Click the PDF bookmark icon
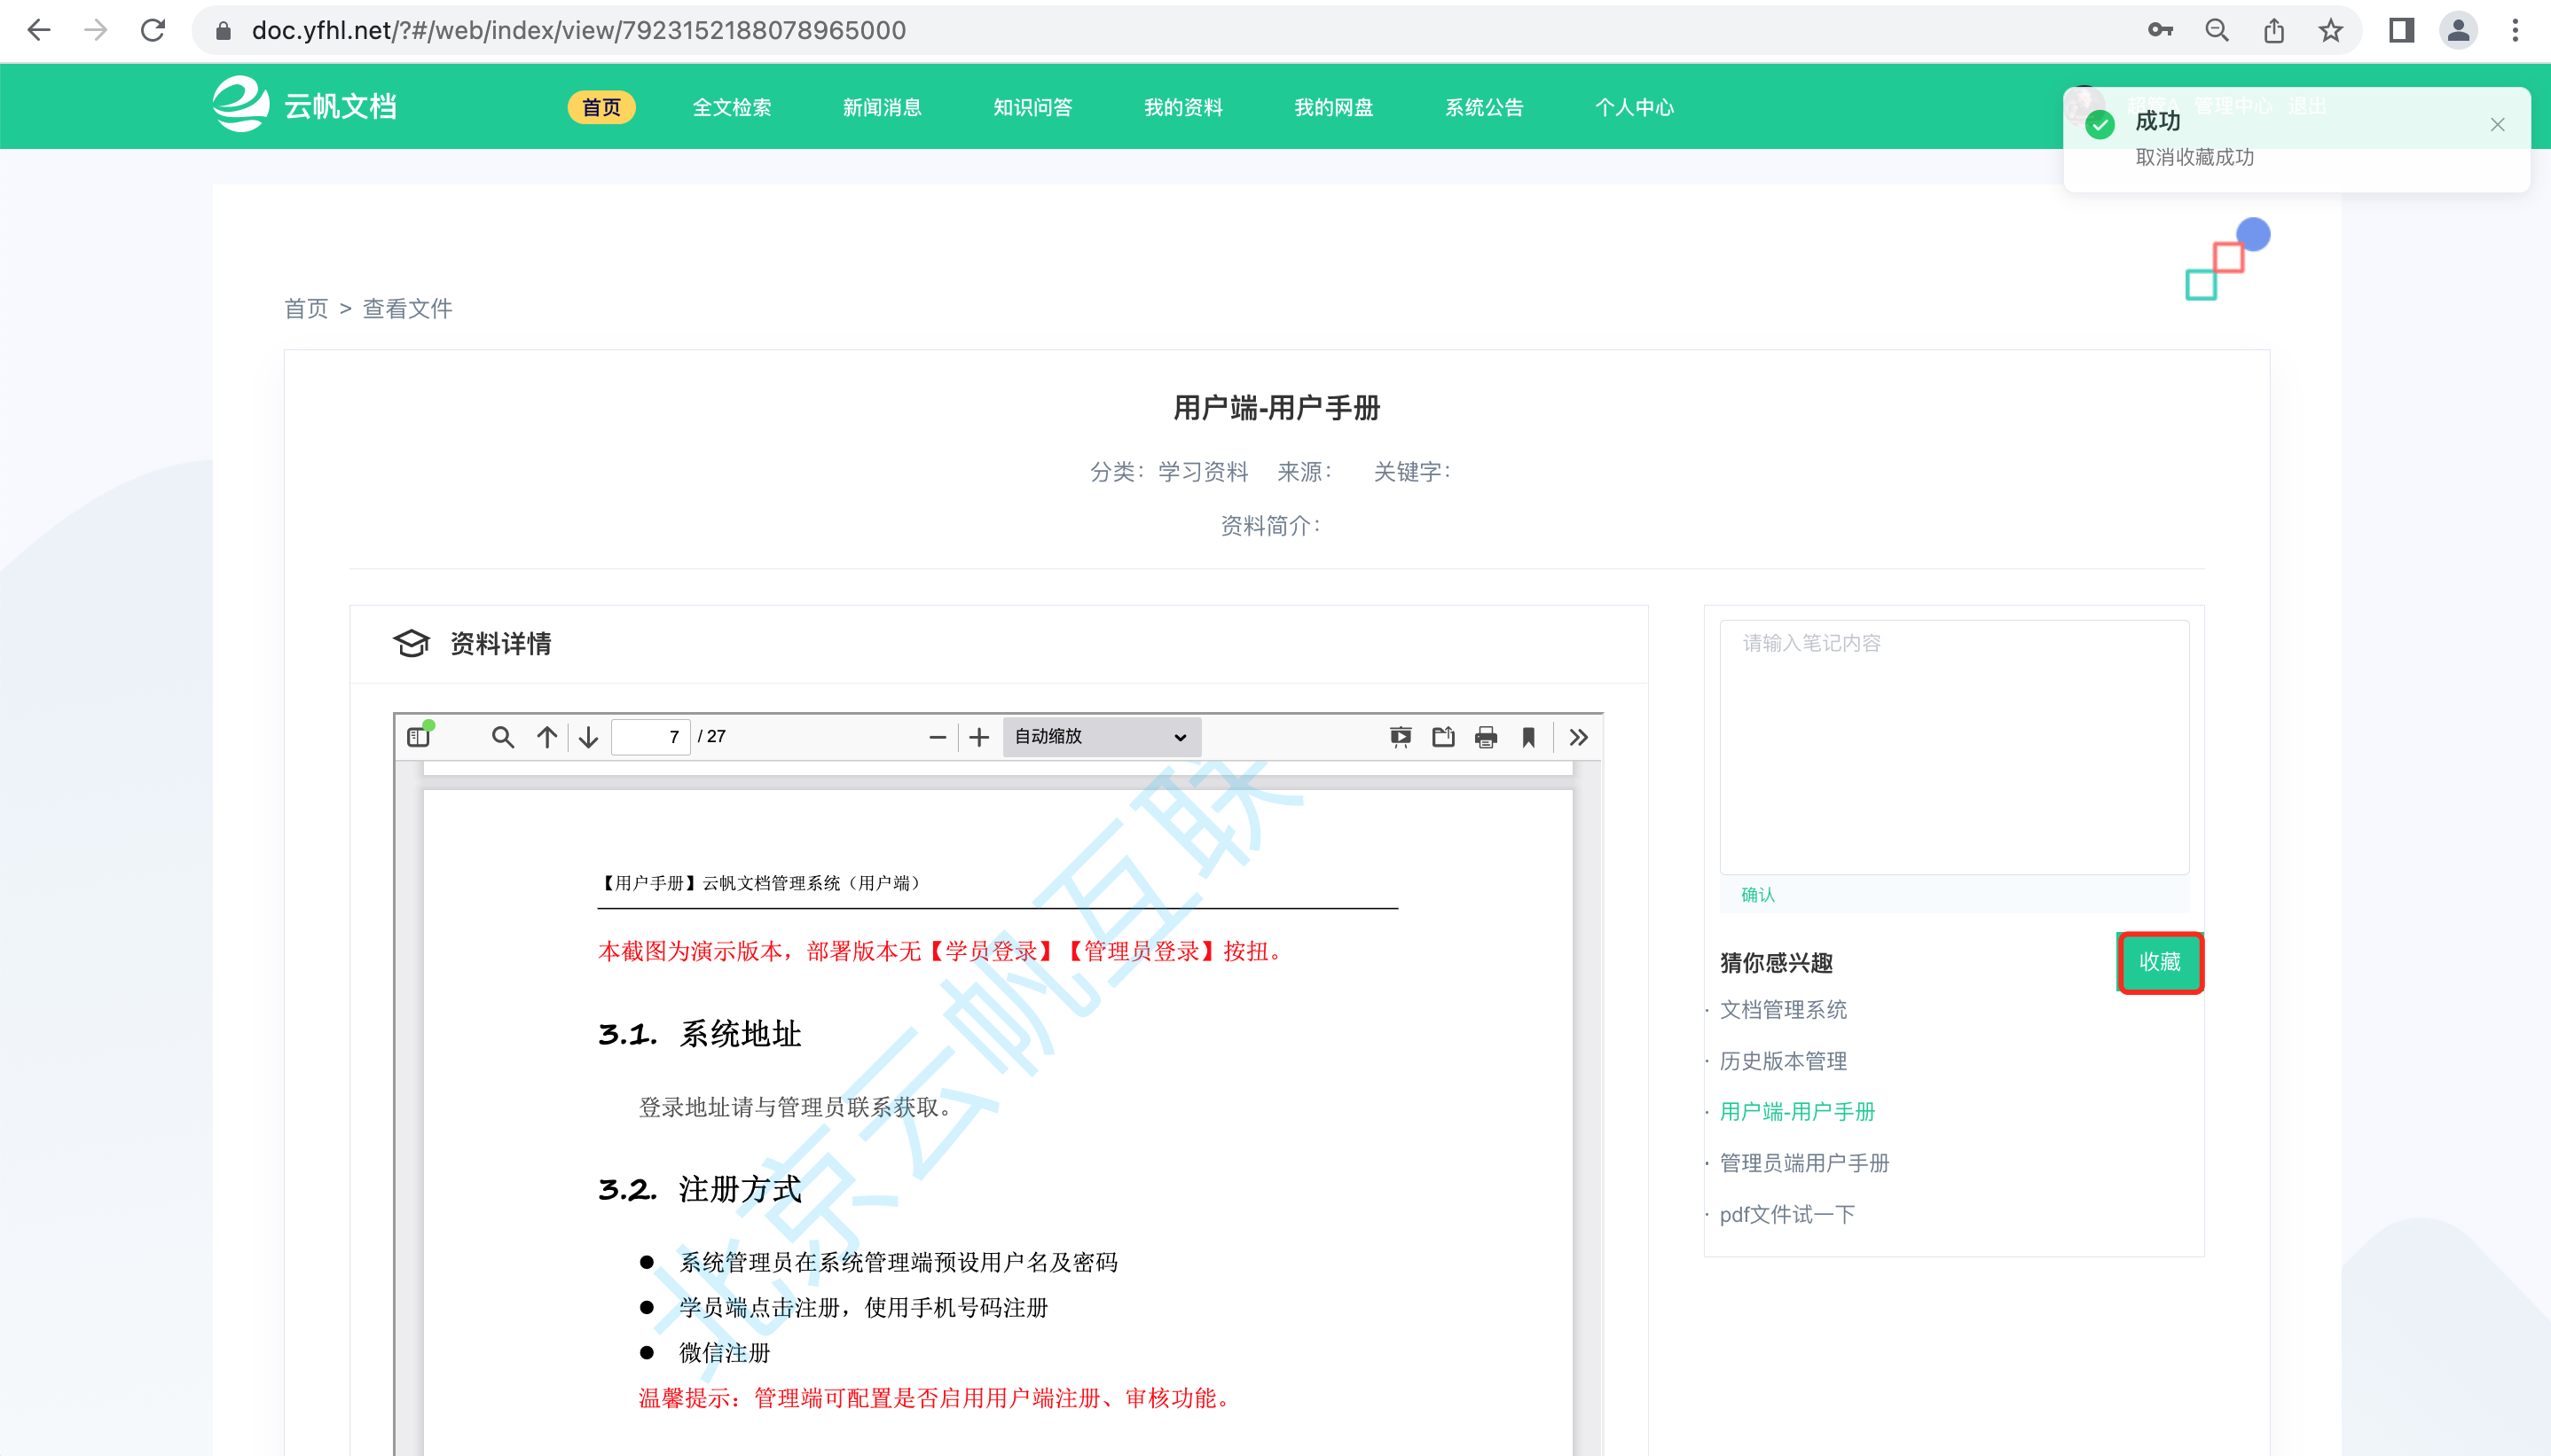The height and width of the screenshot is (1456, 2551). (x=1528, y=737)
